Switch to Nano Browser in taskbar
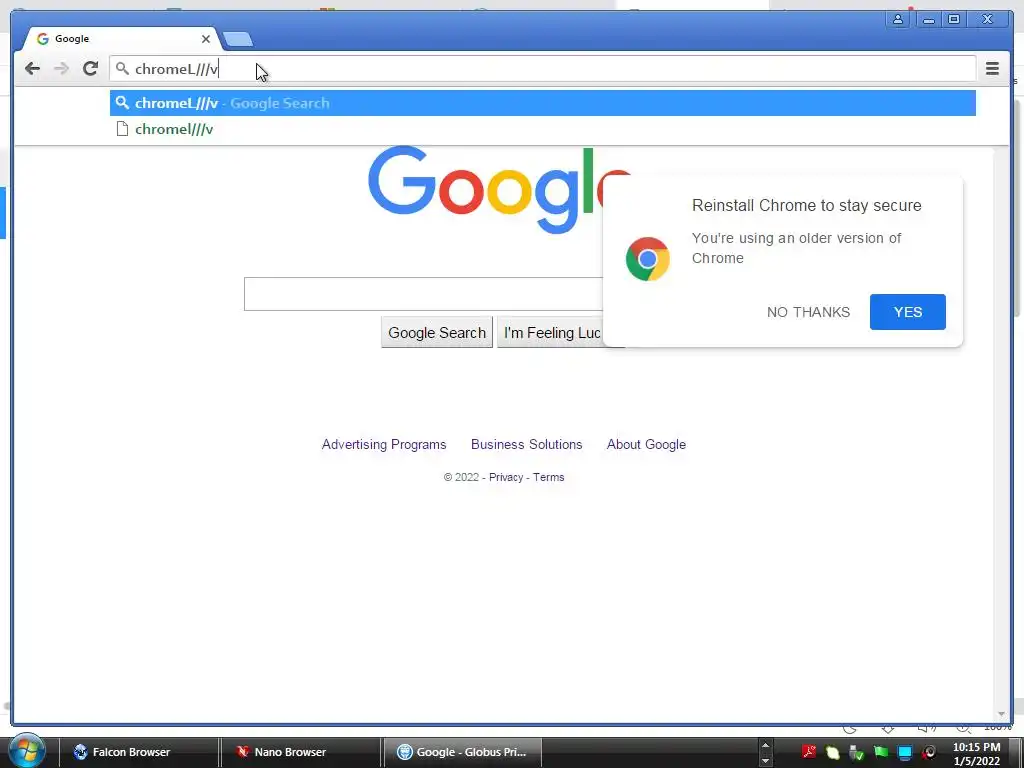This screenshot has width=1024, height=768. click(299, 752)
